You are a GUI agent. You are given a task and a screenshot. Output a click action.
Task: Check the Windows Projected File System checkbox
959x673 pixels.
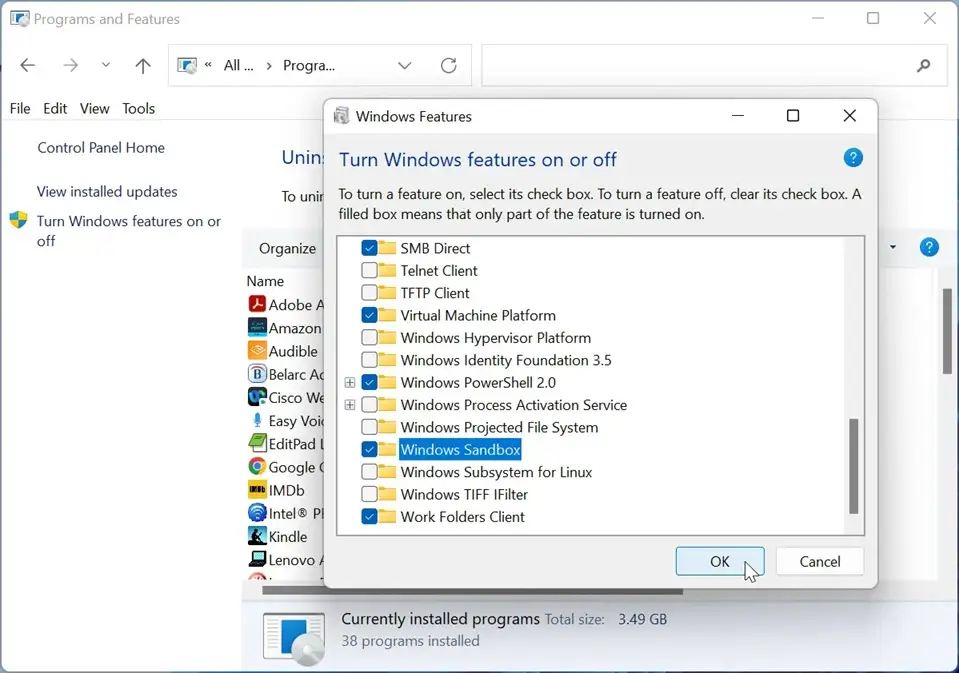coord(369,427)
